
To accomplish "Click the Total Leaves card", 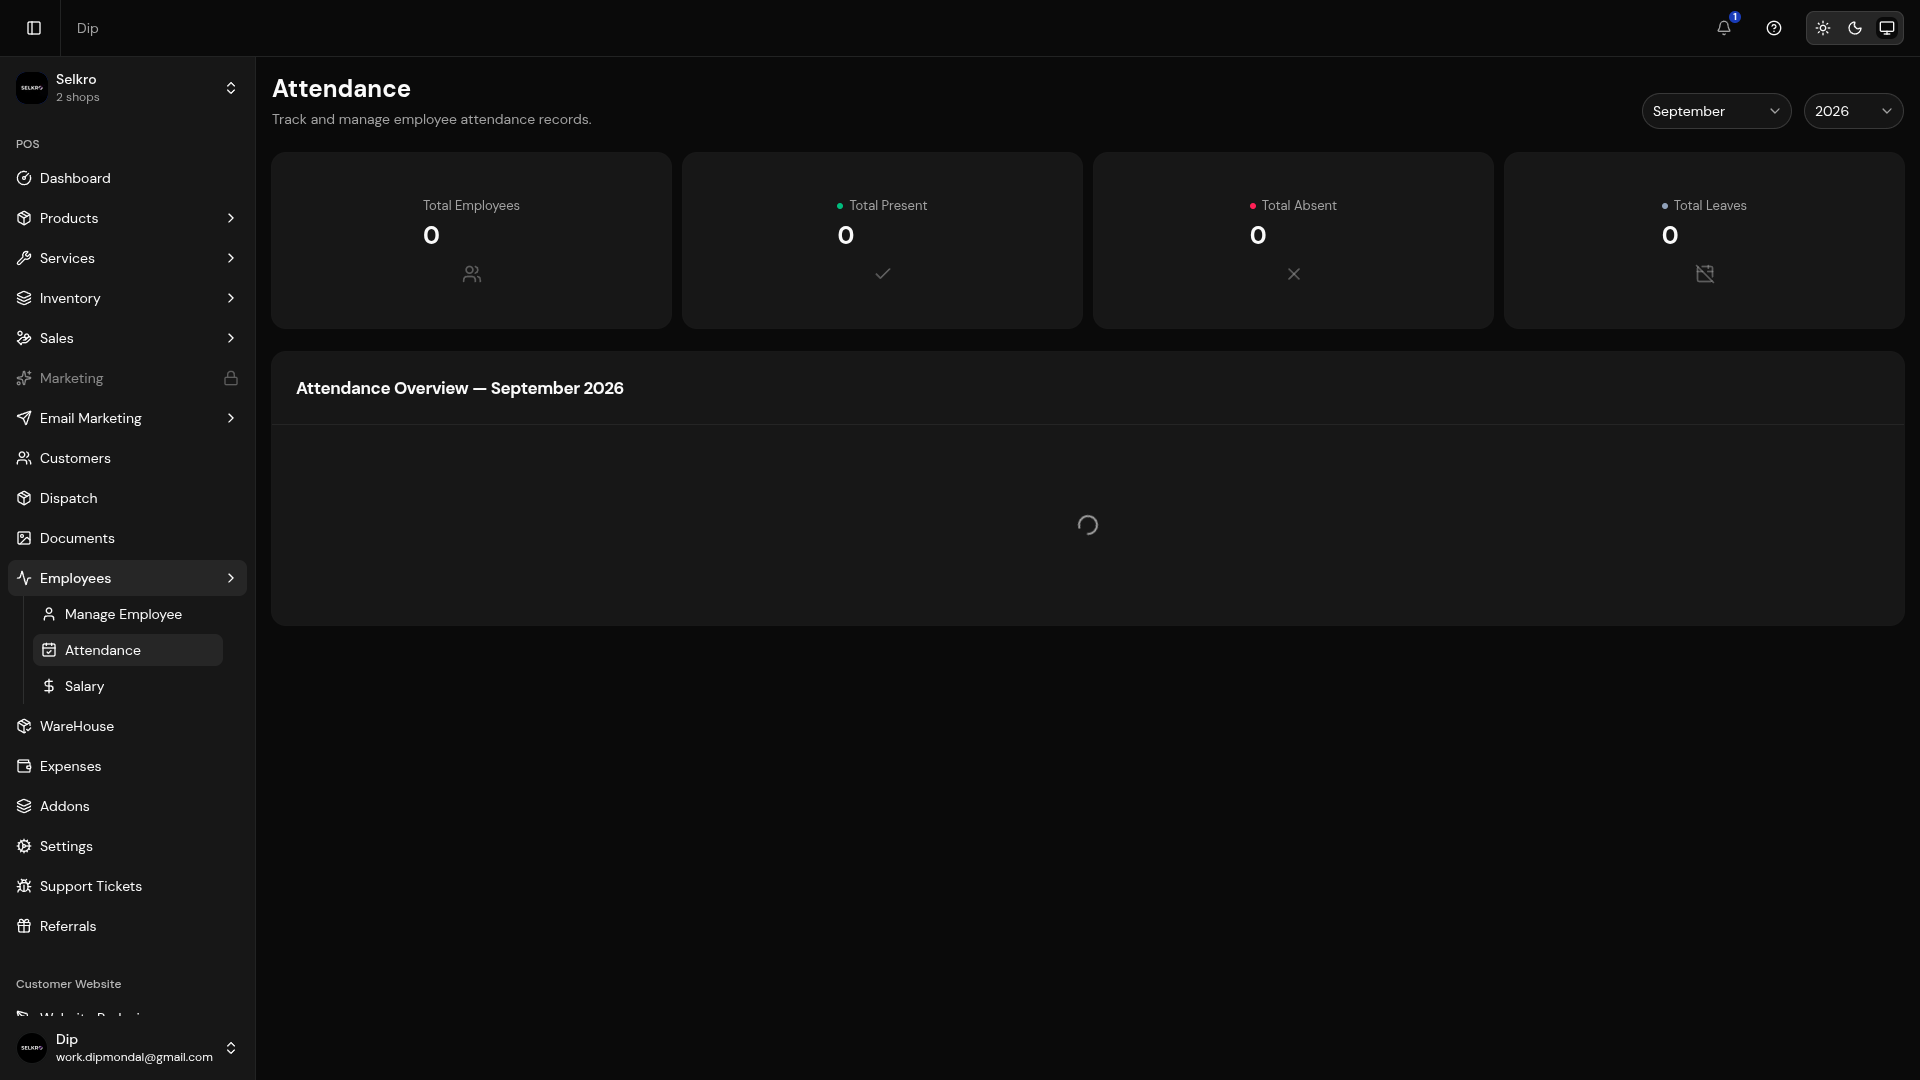I will 1704,240.
